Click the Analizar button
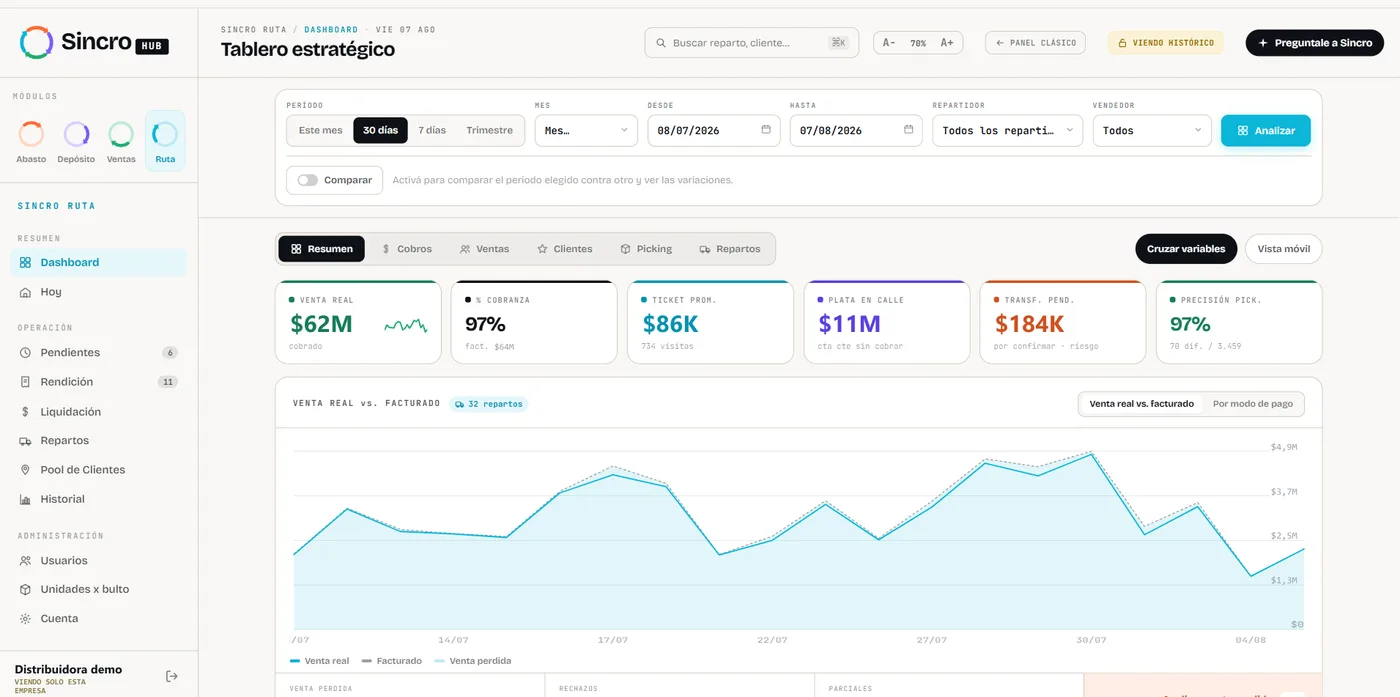 1266,130
